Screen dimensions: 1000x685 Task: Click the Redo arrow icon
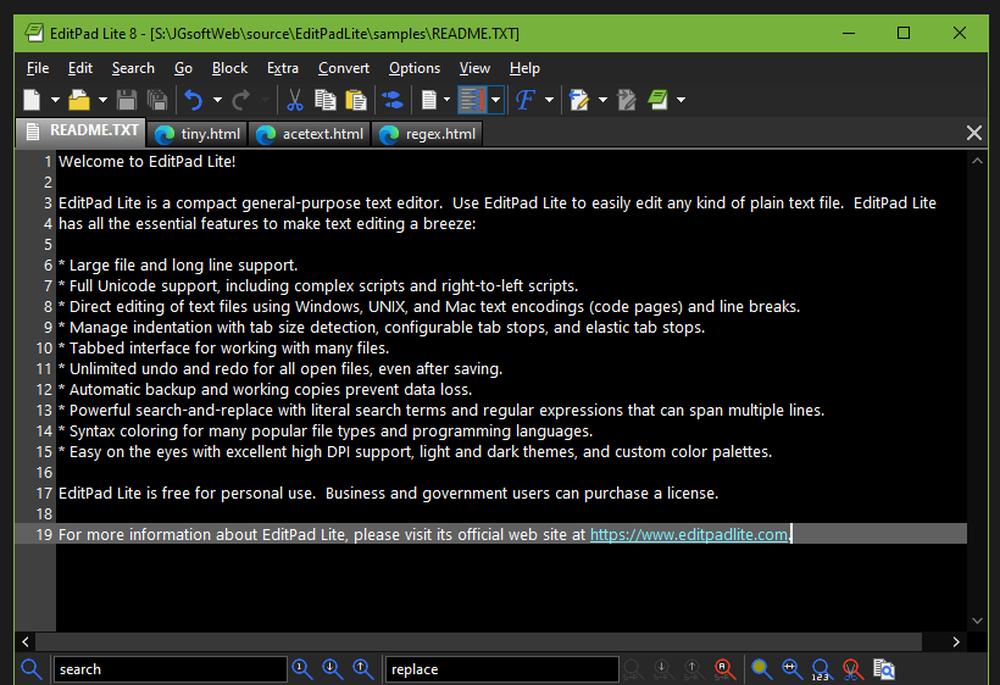[241, 100]
